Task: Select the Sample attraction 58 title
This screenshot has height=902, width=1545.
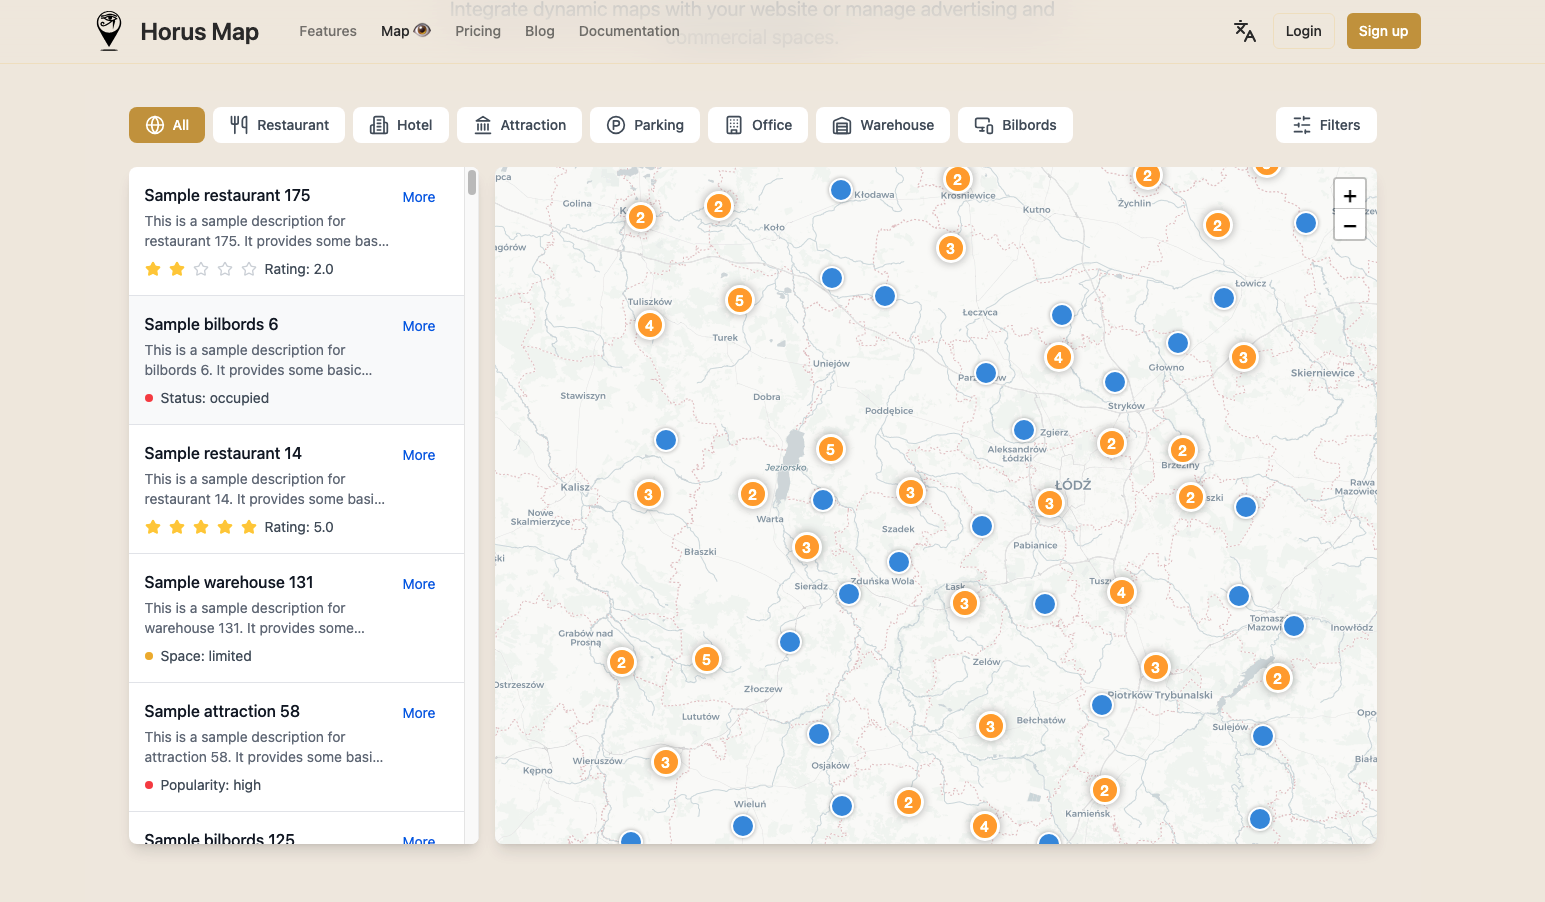Action: point(222,711)
